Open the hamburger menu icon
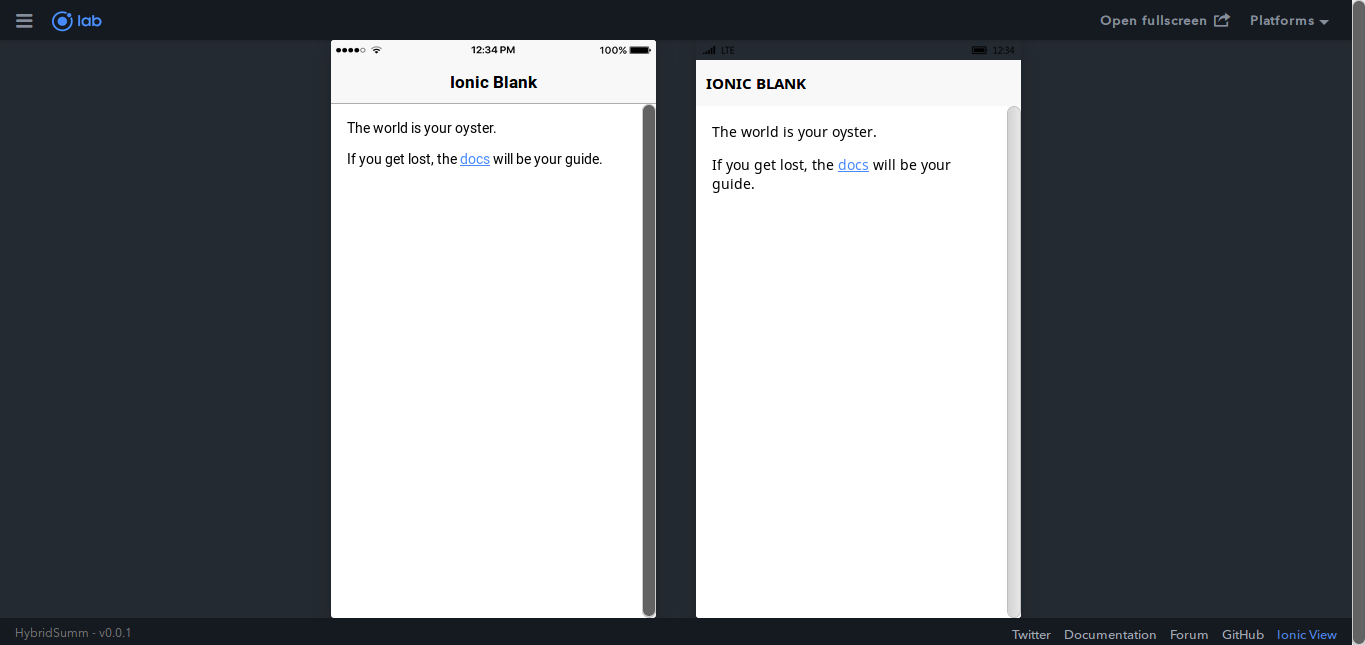 click(x=24, y=21)
